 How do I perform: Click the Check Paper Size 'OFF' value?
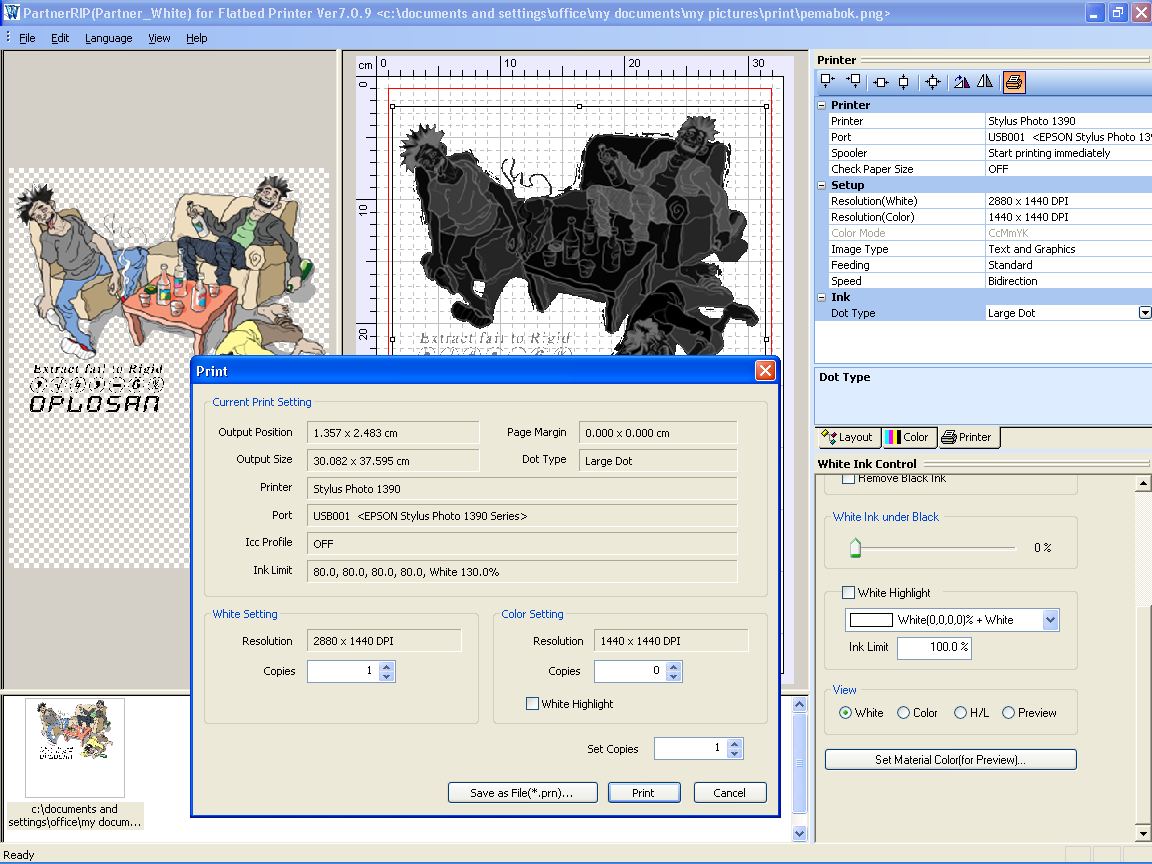point(1068,169)
